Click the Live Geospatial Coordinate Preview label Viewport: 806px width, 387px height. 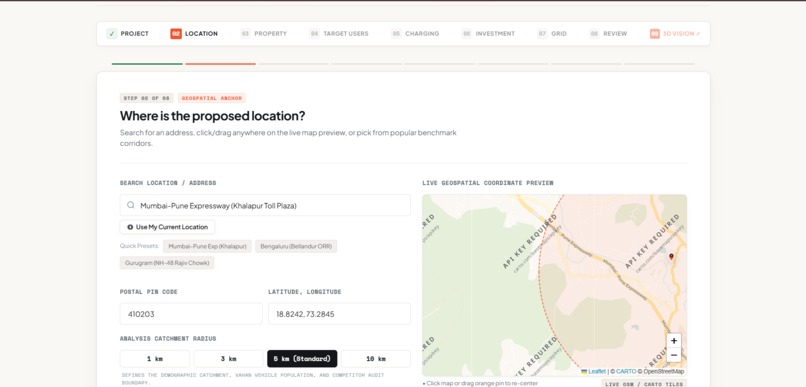pos(488,183)
